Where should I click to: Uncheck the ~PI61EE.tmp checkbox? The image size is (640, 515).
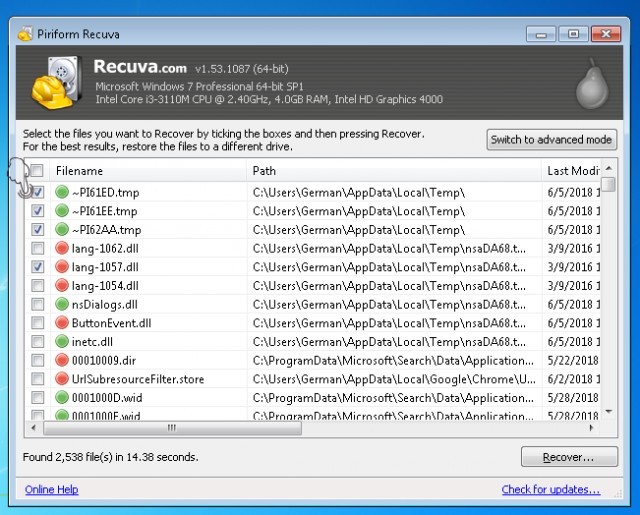click(x=38, y=211)
